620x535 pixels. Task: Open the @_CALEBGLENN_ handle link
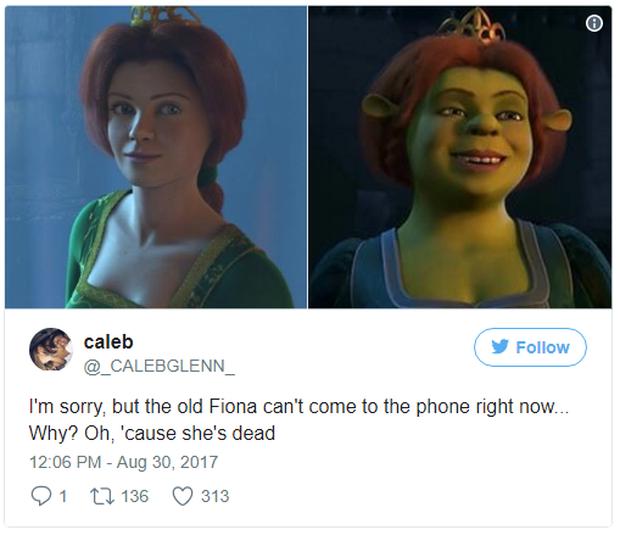coord(159,366)
